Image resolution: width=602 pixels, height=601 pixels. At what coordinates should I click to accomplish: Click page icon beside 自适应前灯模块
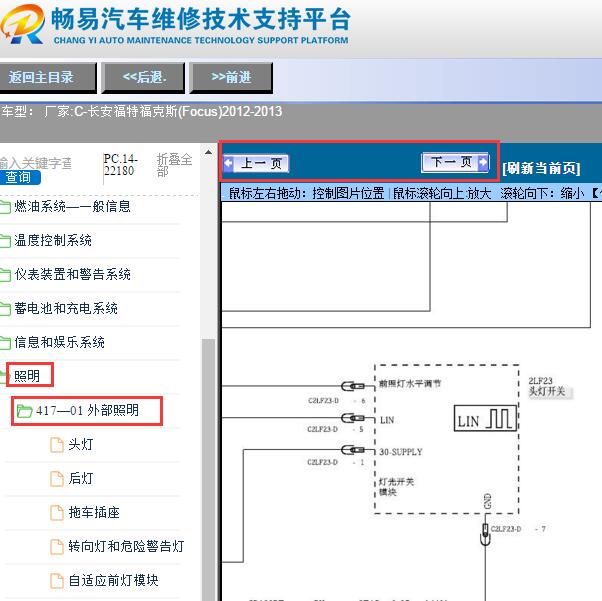[57, 580]
